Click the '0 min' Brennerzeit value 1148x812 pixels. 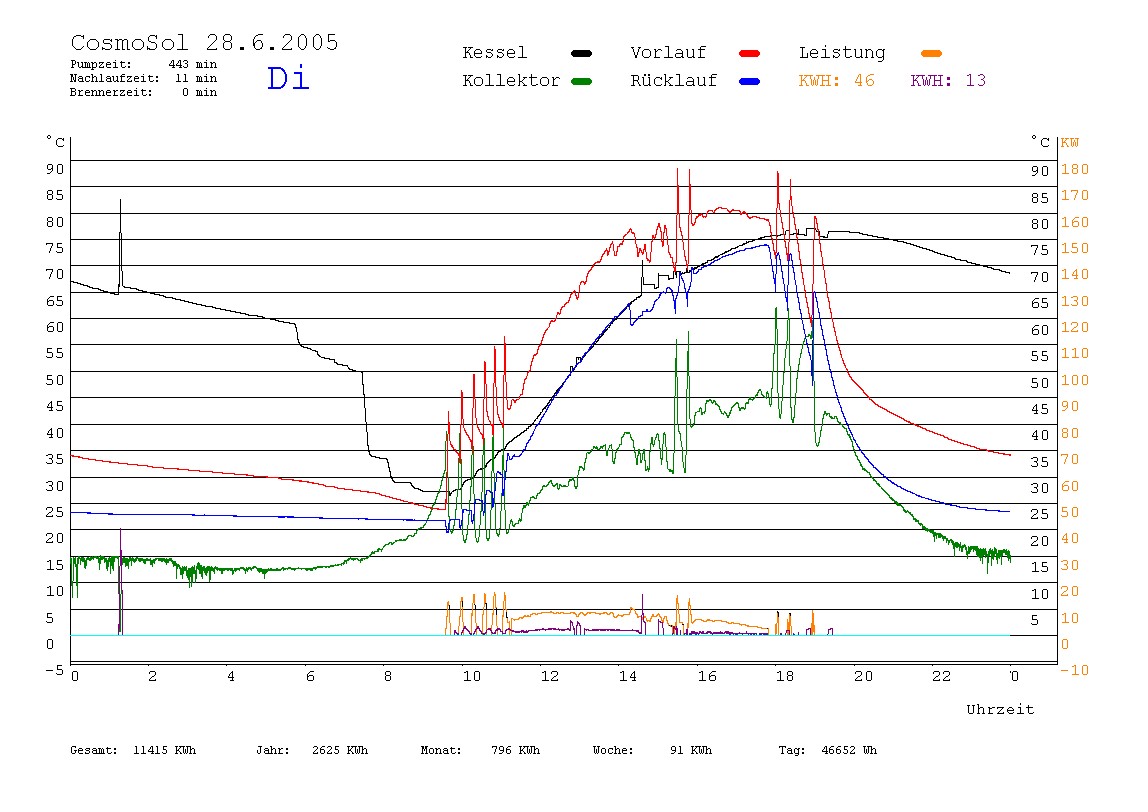pyautogui.click(x=199, y=92)
